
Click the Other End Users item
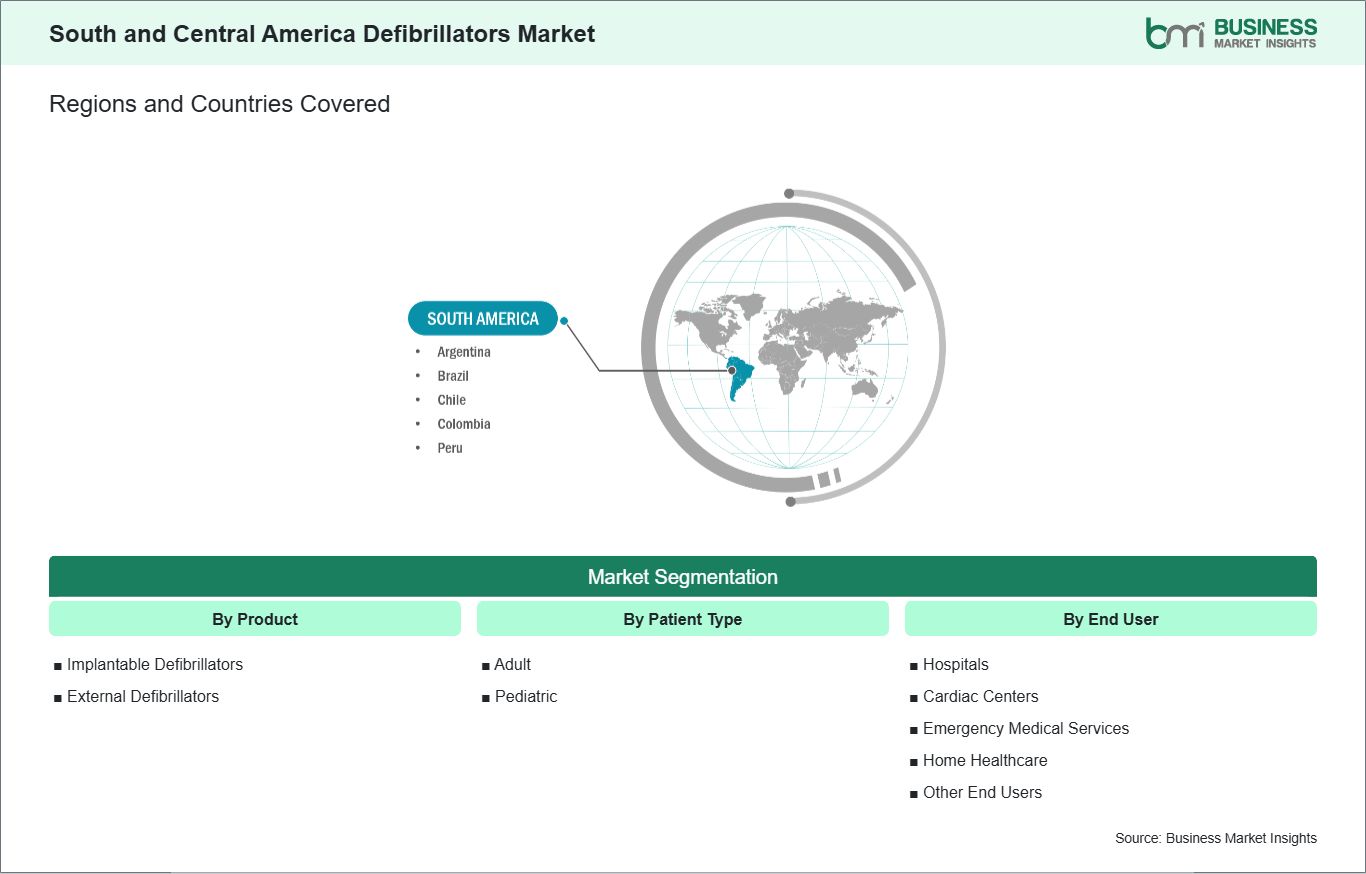pos(982,792)
